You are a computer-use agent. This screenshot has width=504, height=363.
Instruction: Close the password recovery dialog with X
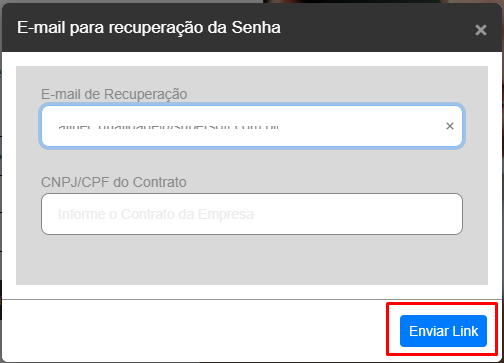click(x=481, y=30)
